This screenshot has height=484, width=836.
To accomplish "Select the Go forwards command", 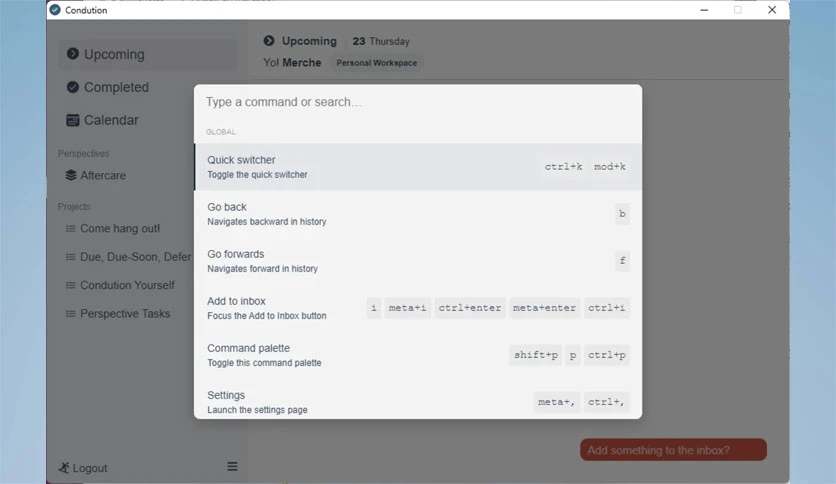I will (418, 261).
